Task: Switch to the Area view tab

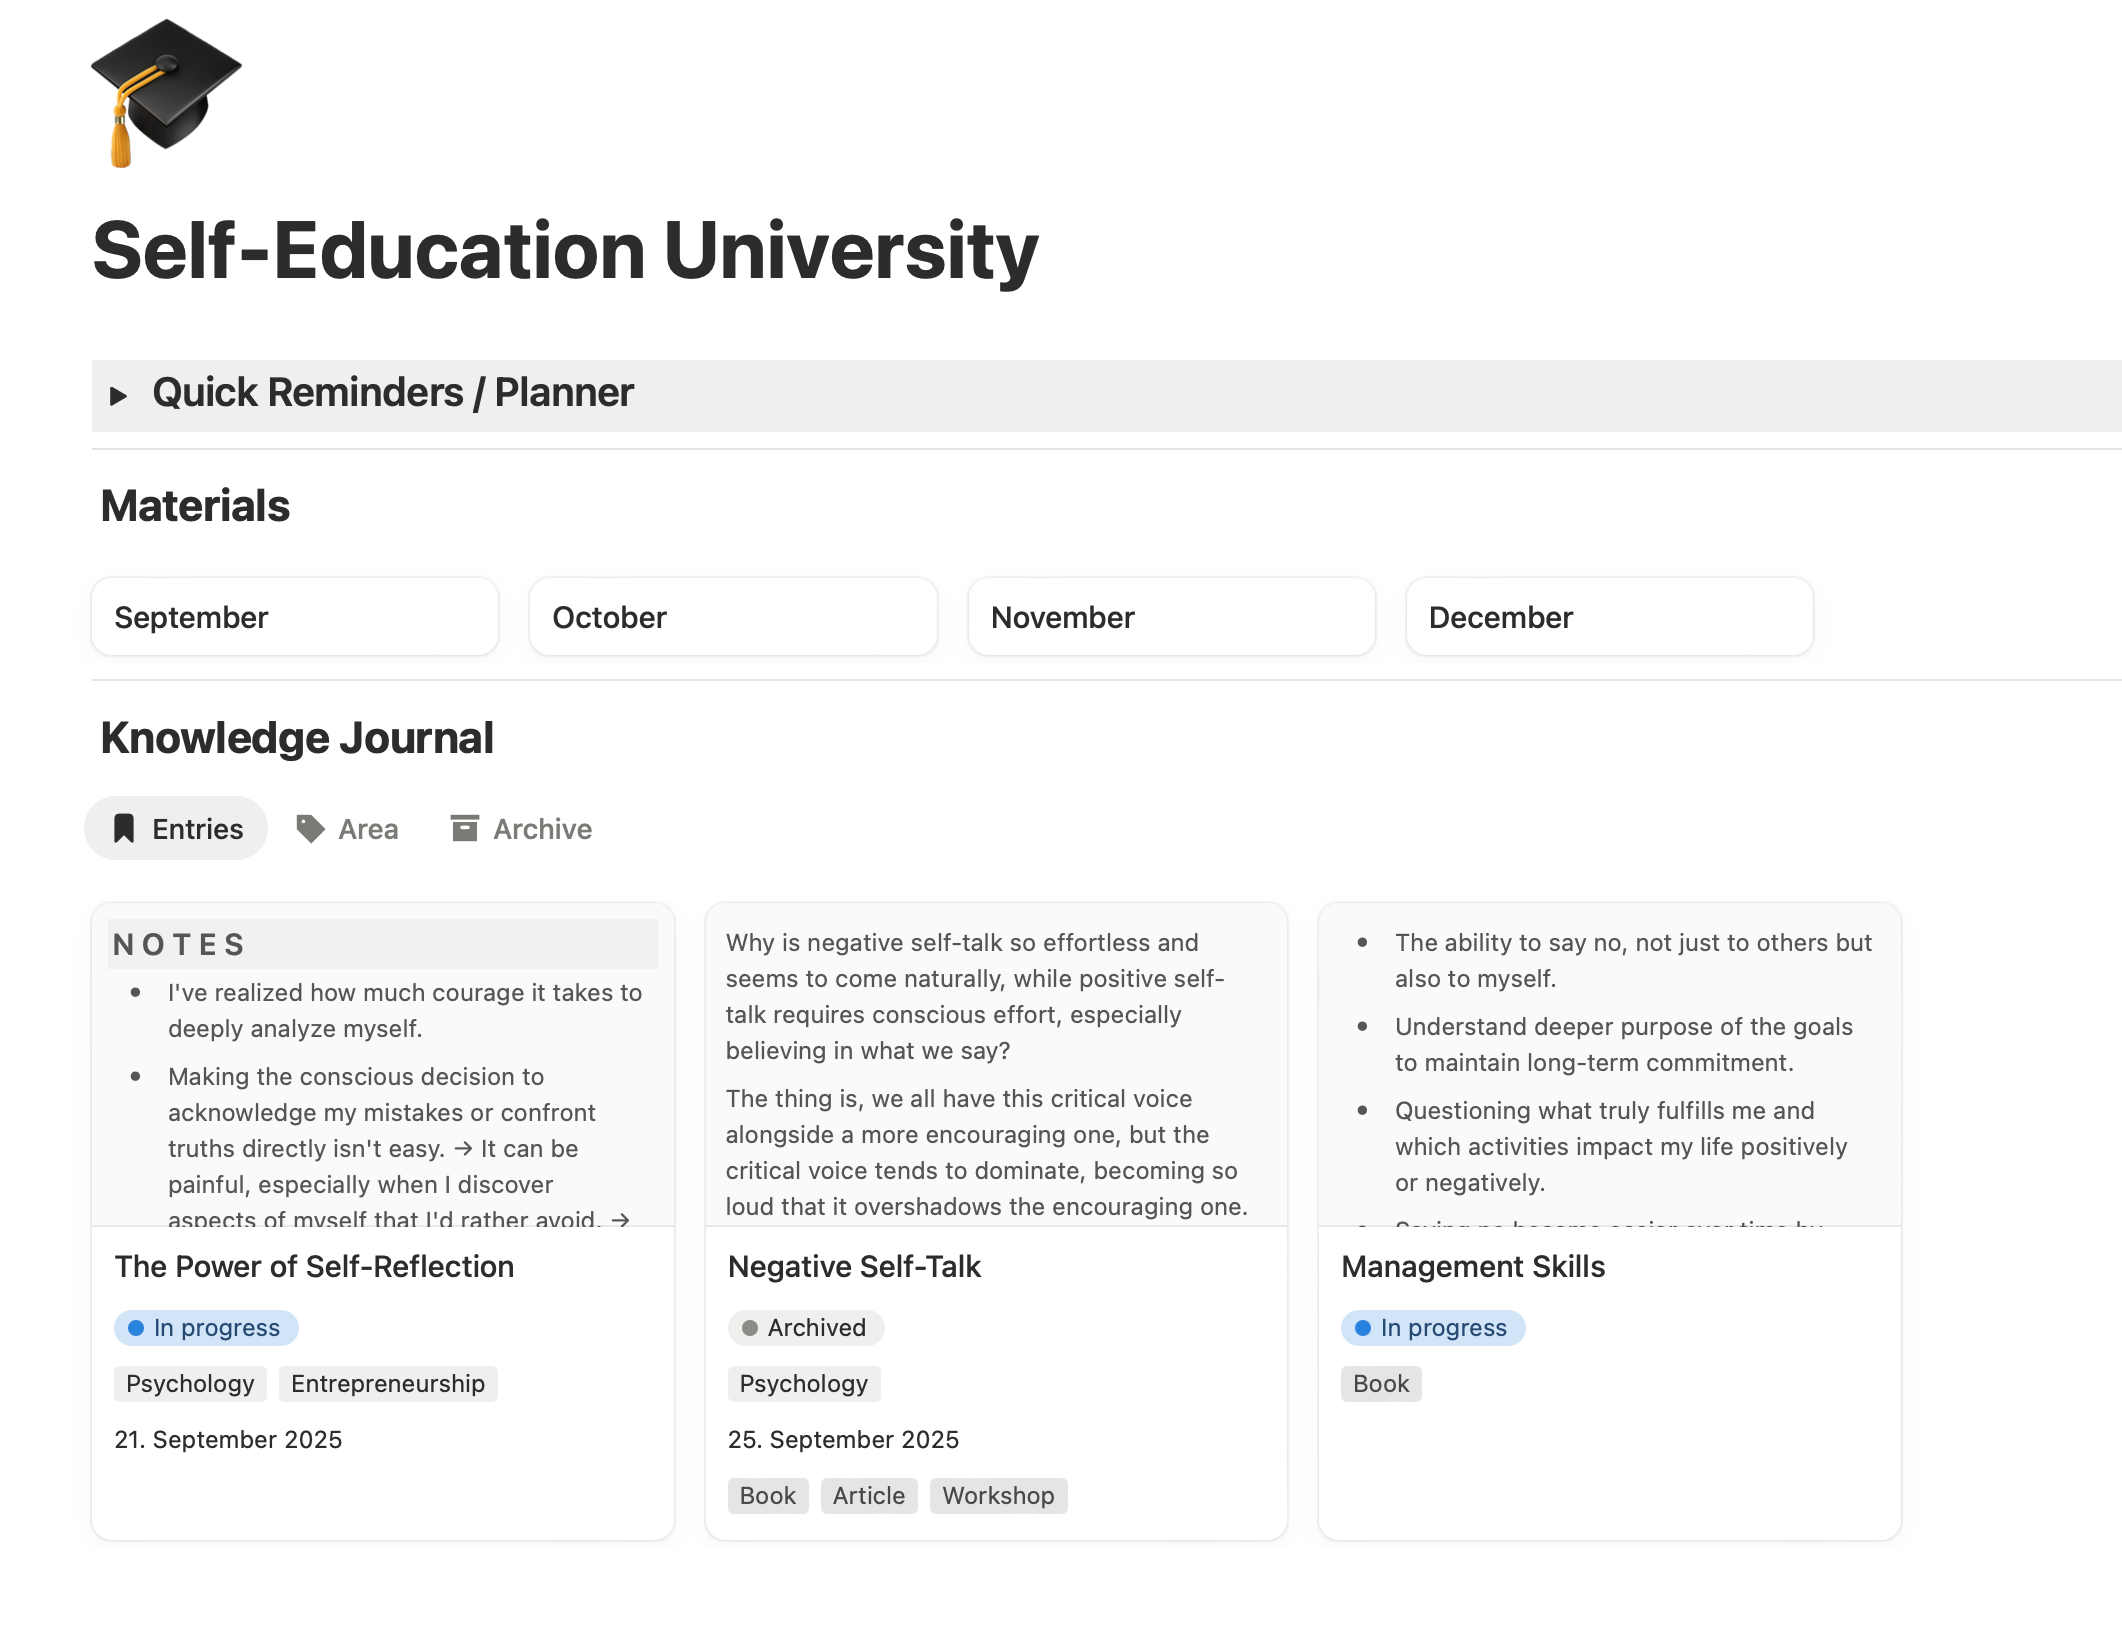Action: (367, 829)
